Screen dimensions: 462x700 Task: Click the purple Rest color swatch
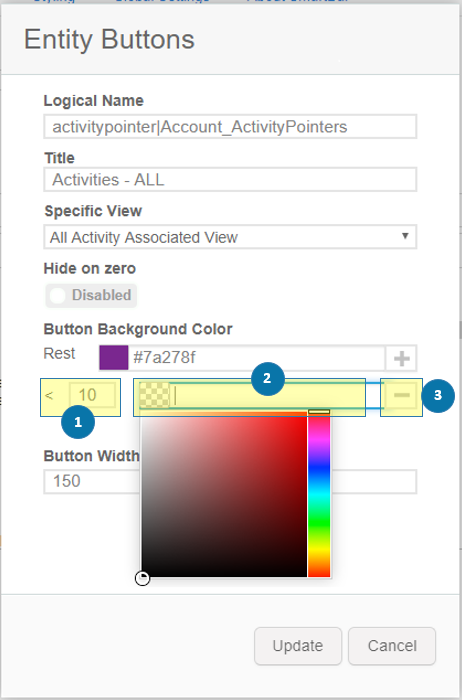pyautogui.click(x=113, y=358)
